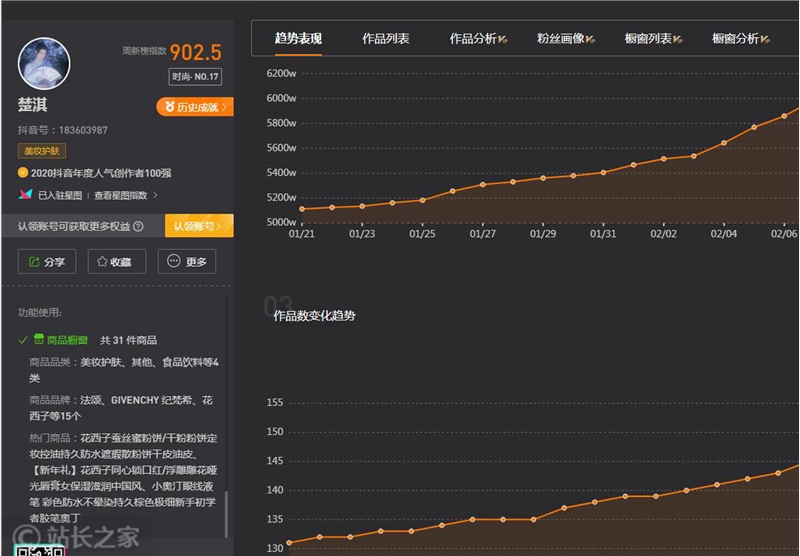Click the 星图 logo icon
Viewport: 800px width, 556px height.
pos(25,194)
